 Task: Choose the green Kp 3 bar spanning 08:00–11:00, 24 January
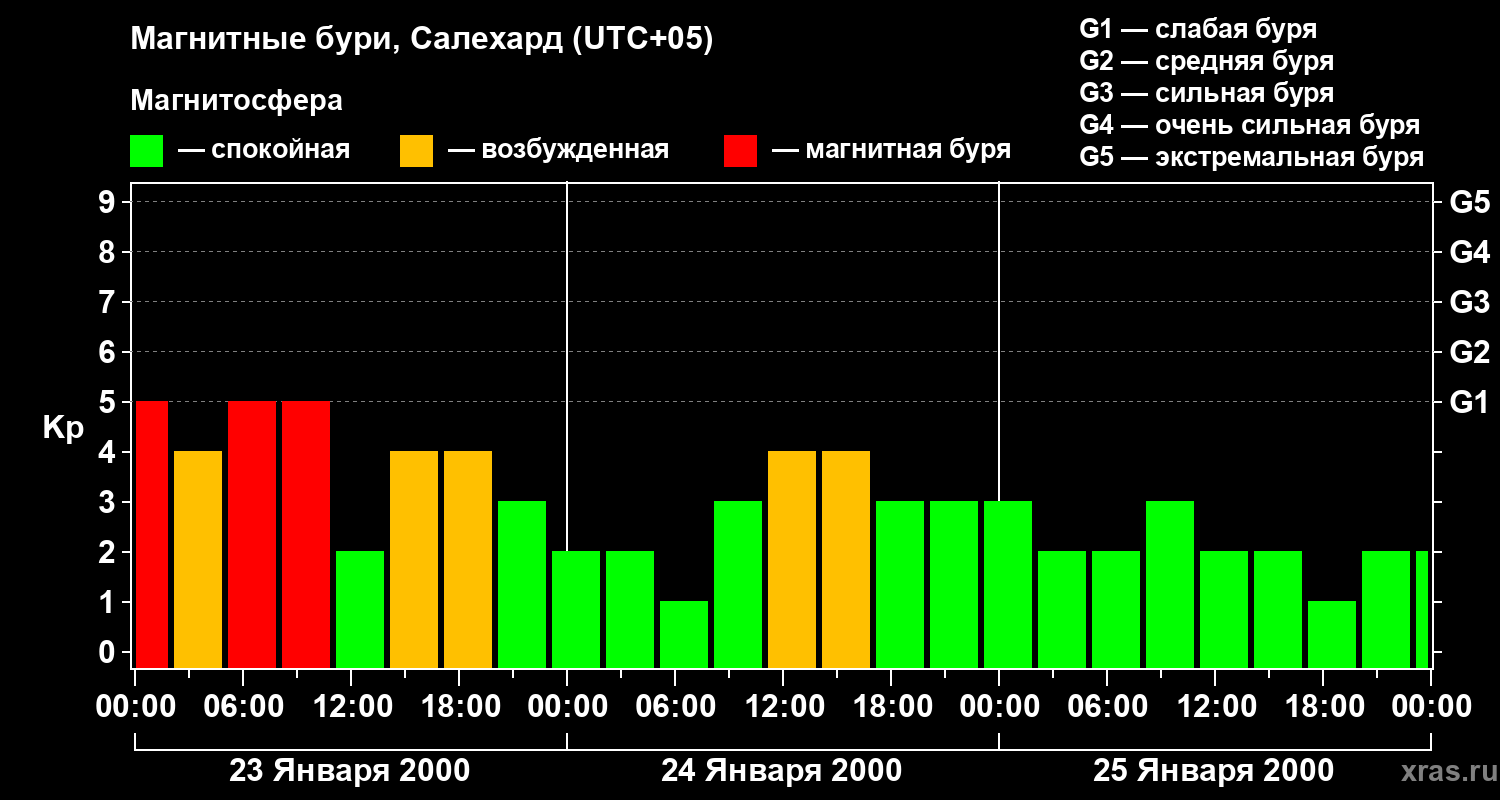point(738,585)
